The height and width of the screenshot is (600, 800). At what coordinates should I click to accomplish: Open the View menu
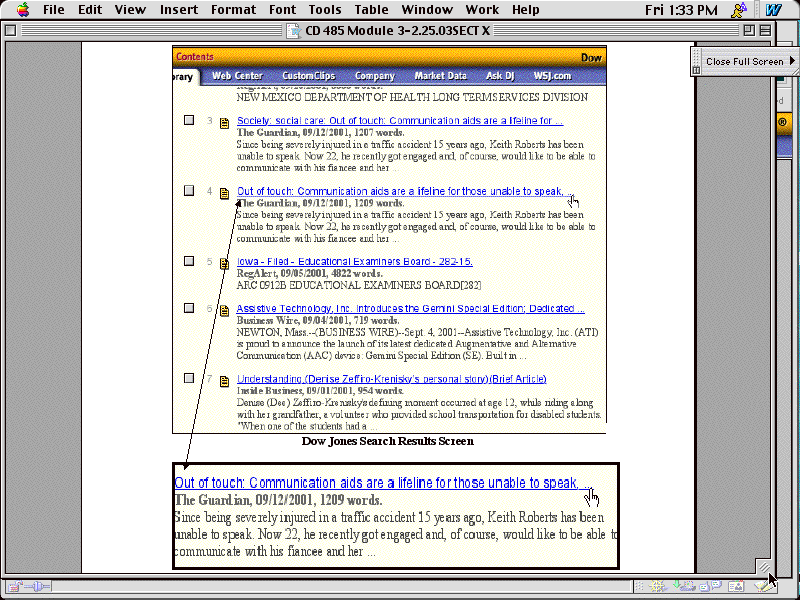[130, 10]
